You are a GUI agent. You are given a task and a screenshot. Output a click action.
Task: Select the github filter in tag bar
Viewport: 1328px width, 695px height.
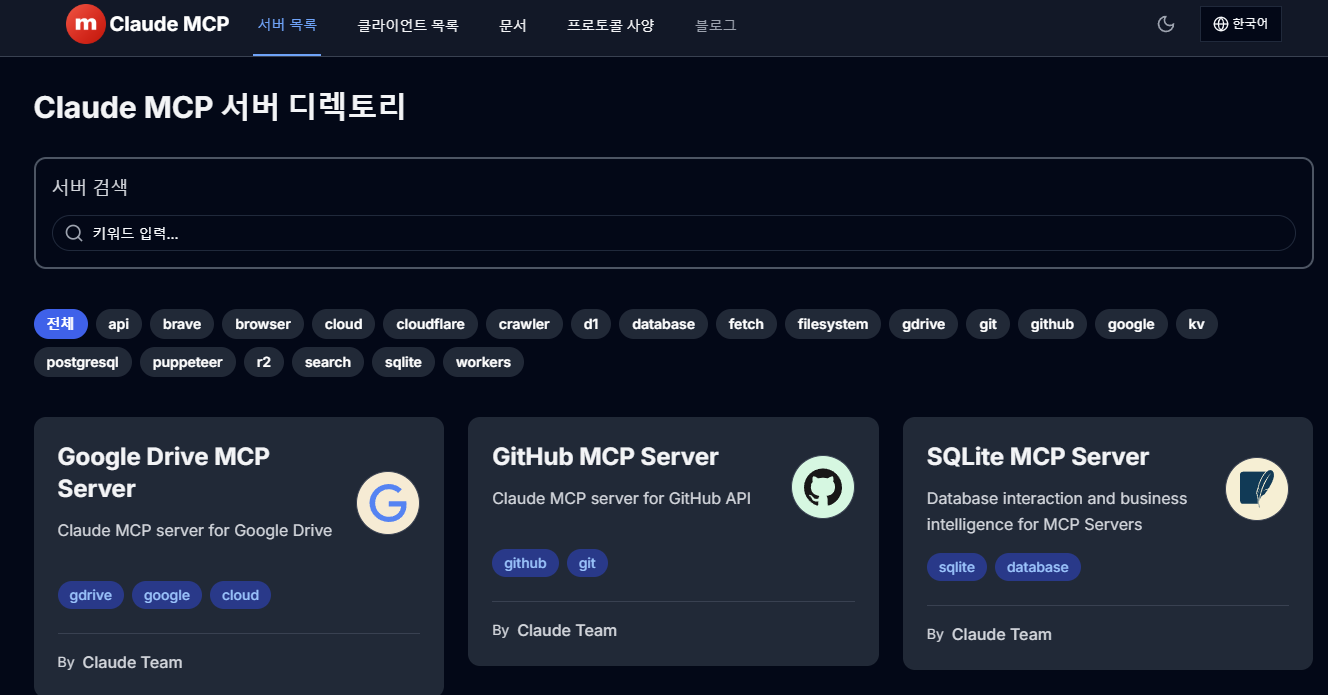[x=1052, y=324]
